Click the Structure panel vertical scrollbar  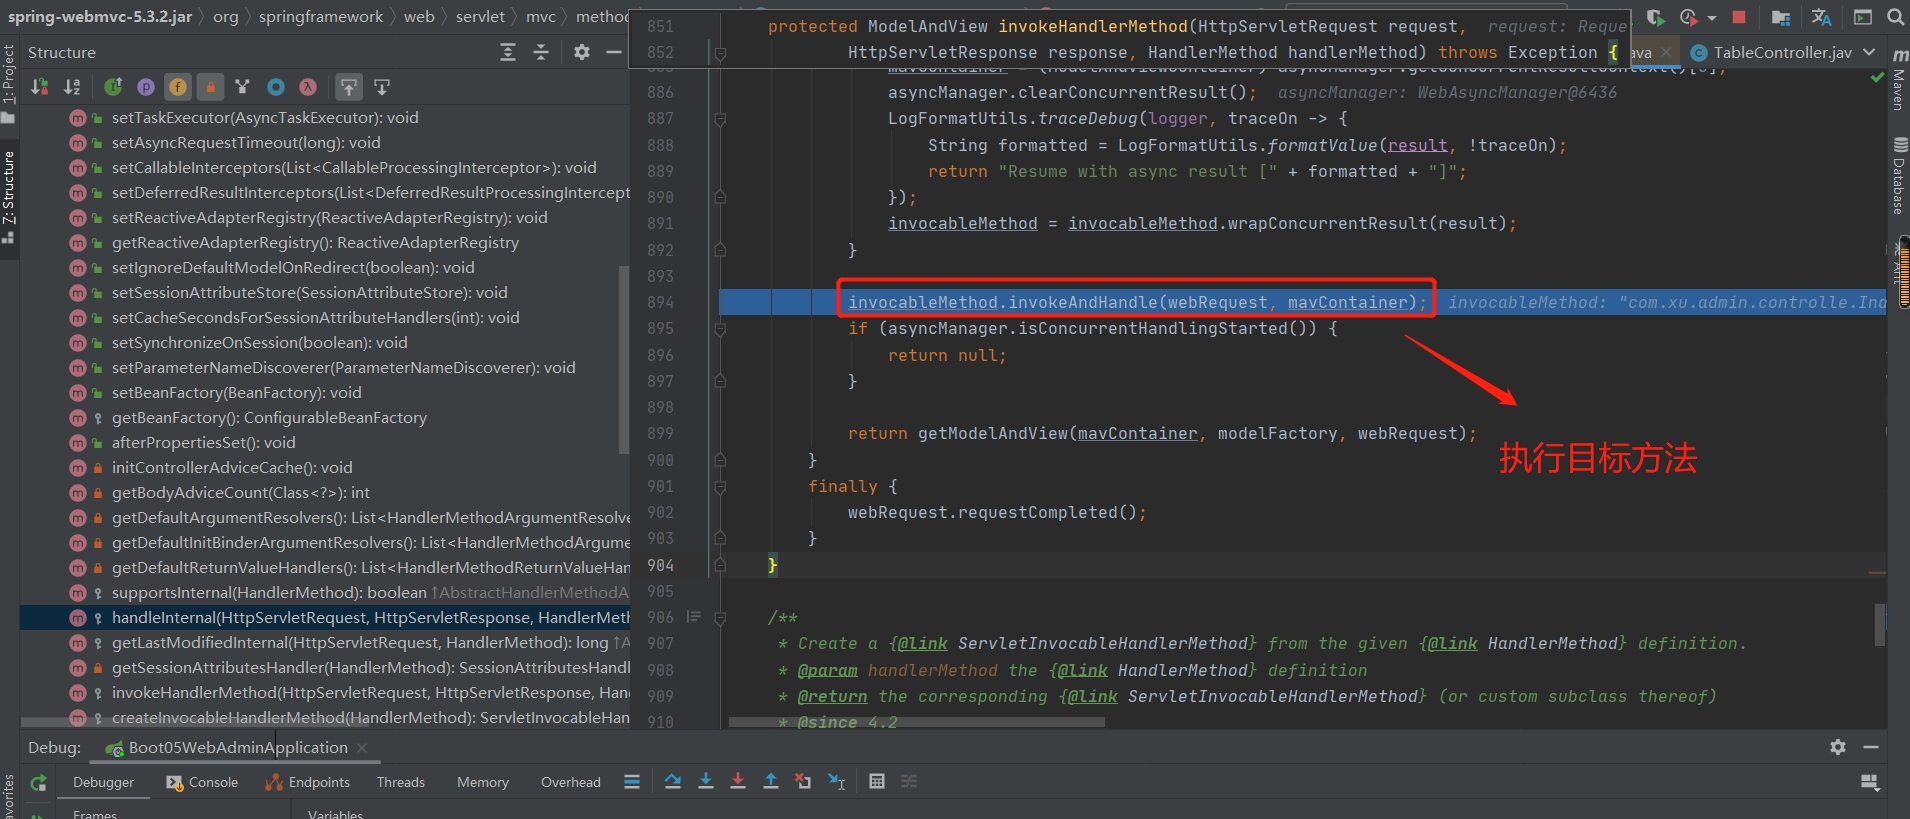pyautogui.click(x=624, y=360)
